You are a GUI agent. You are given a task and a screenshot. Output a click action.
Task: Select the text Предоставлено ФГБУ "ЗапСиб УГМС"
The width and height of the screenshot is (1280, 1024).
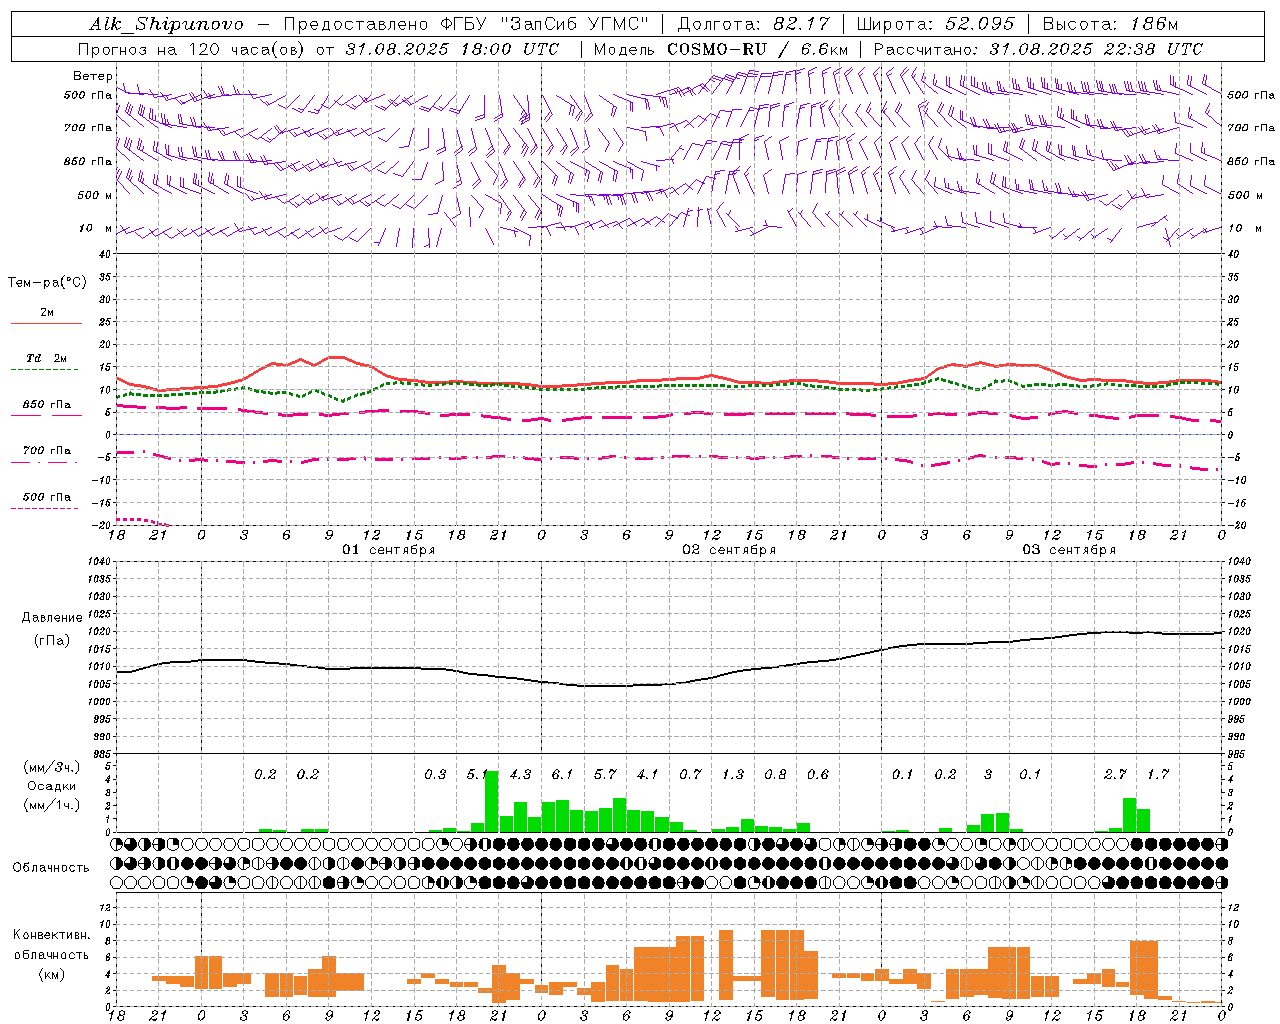click(x=468, y=24)
